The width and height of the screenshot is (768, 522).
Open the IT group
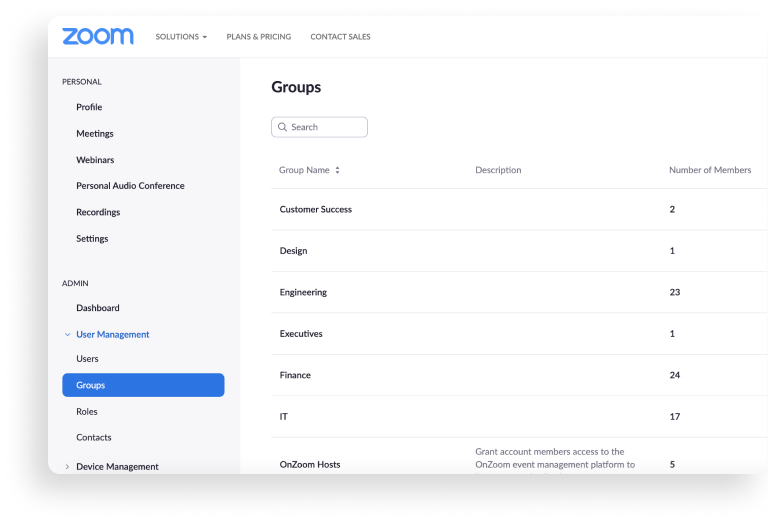pos(284,416)
